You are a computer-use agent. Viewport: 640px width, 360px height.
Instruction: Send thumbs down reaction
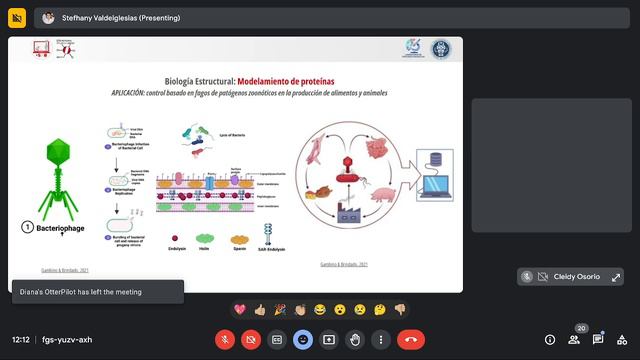[x=400, y=310]
